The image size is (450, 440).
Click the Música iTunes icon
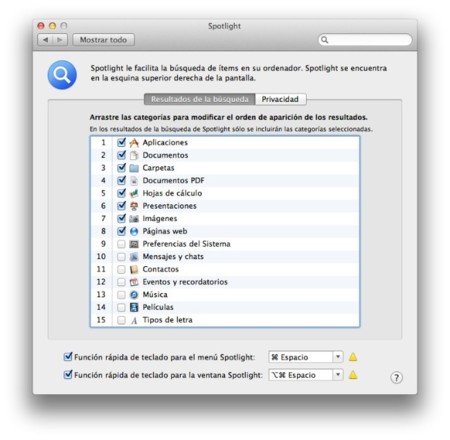(134, 295)
